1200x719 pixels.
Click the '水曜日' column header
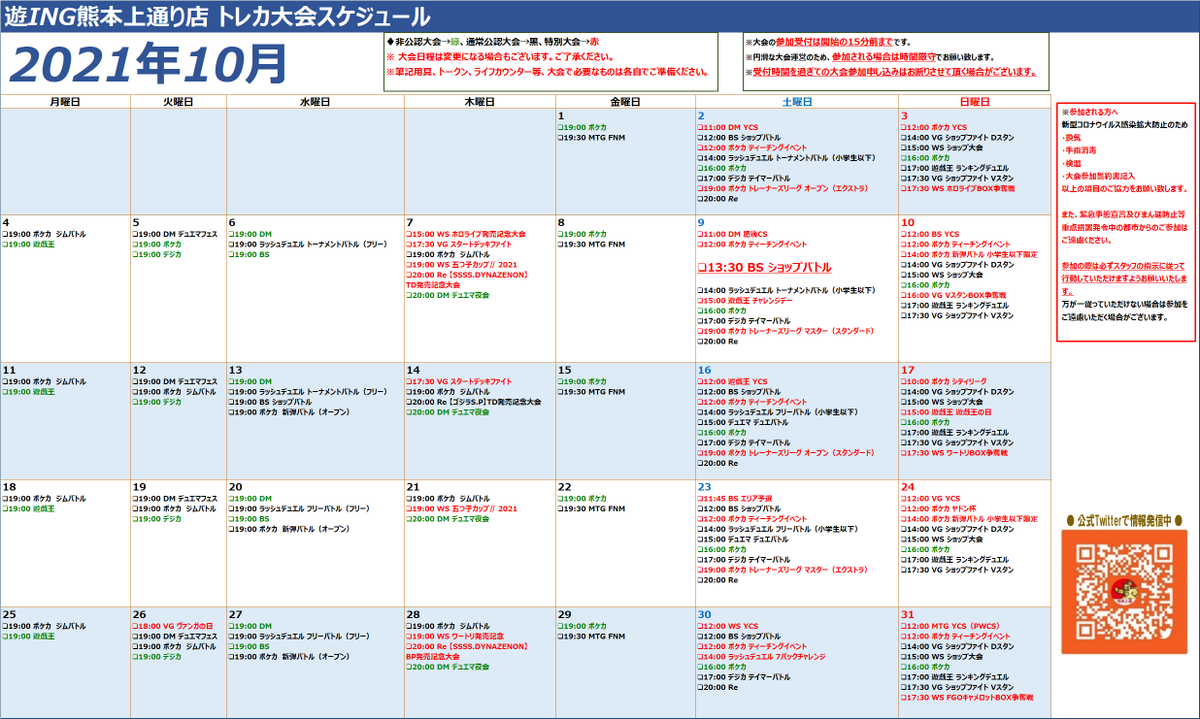pyautogui.click(x=315, y=102)
